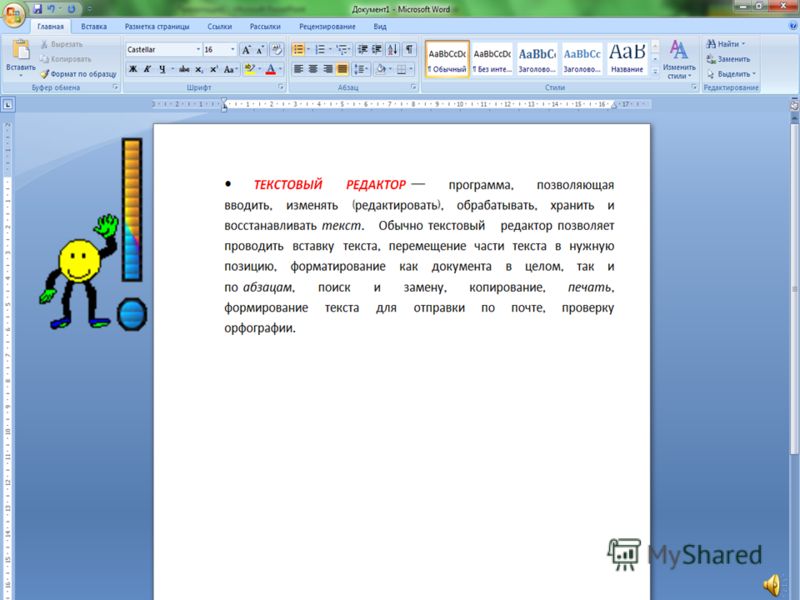
Task: Toggle bold Ж formatting
Action: (133, 69)
